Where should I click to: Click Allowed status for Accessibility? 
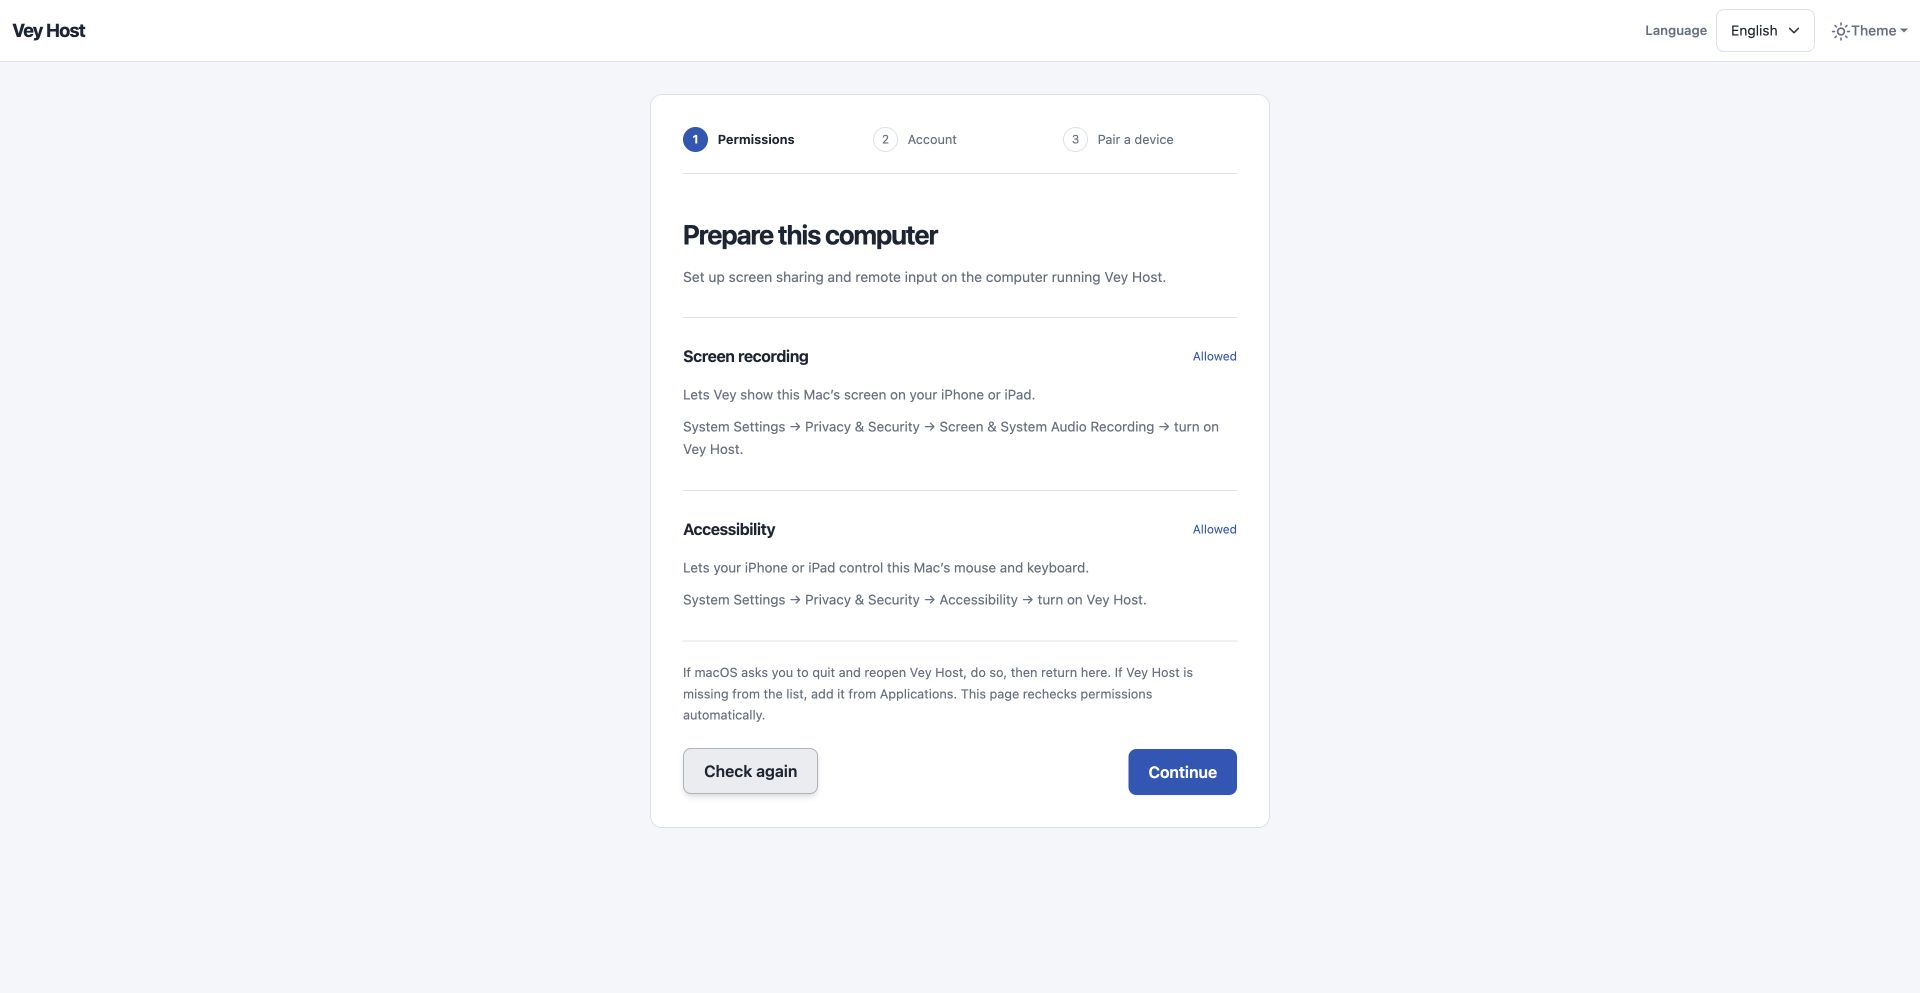tap(1214, 529)
